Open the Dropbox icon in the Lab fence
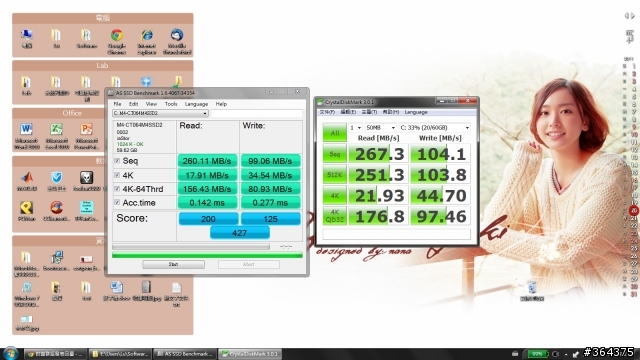 point(146,82)
